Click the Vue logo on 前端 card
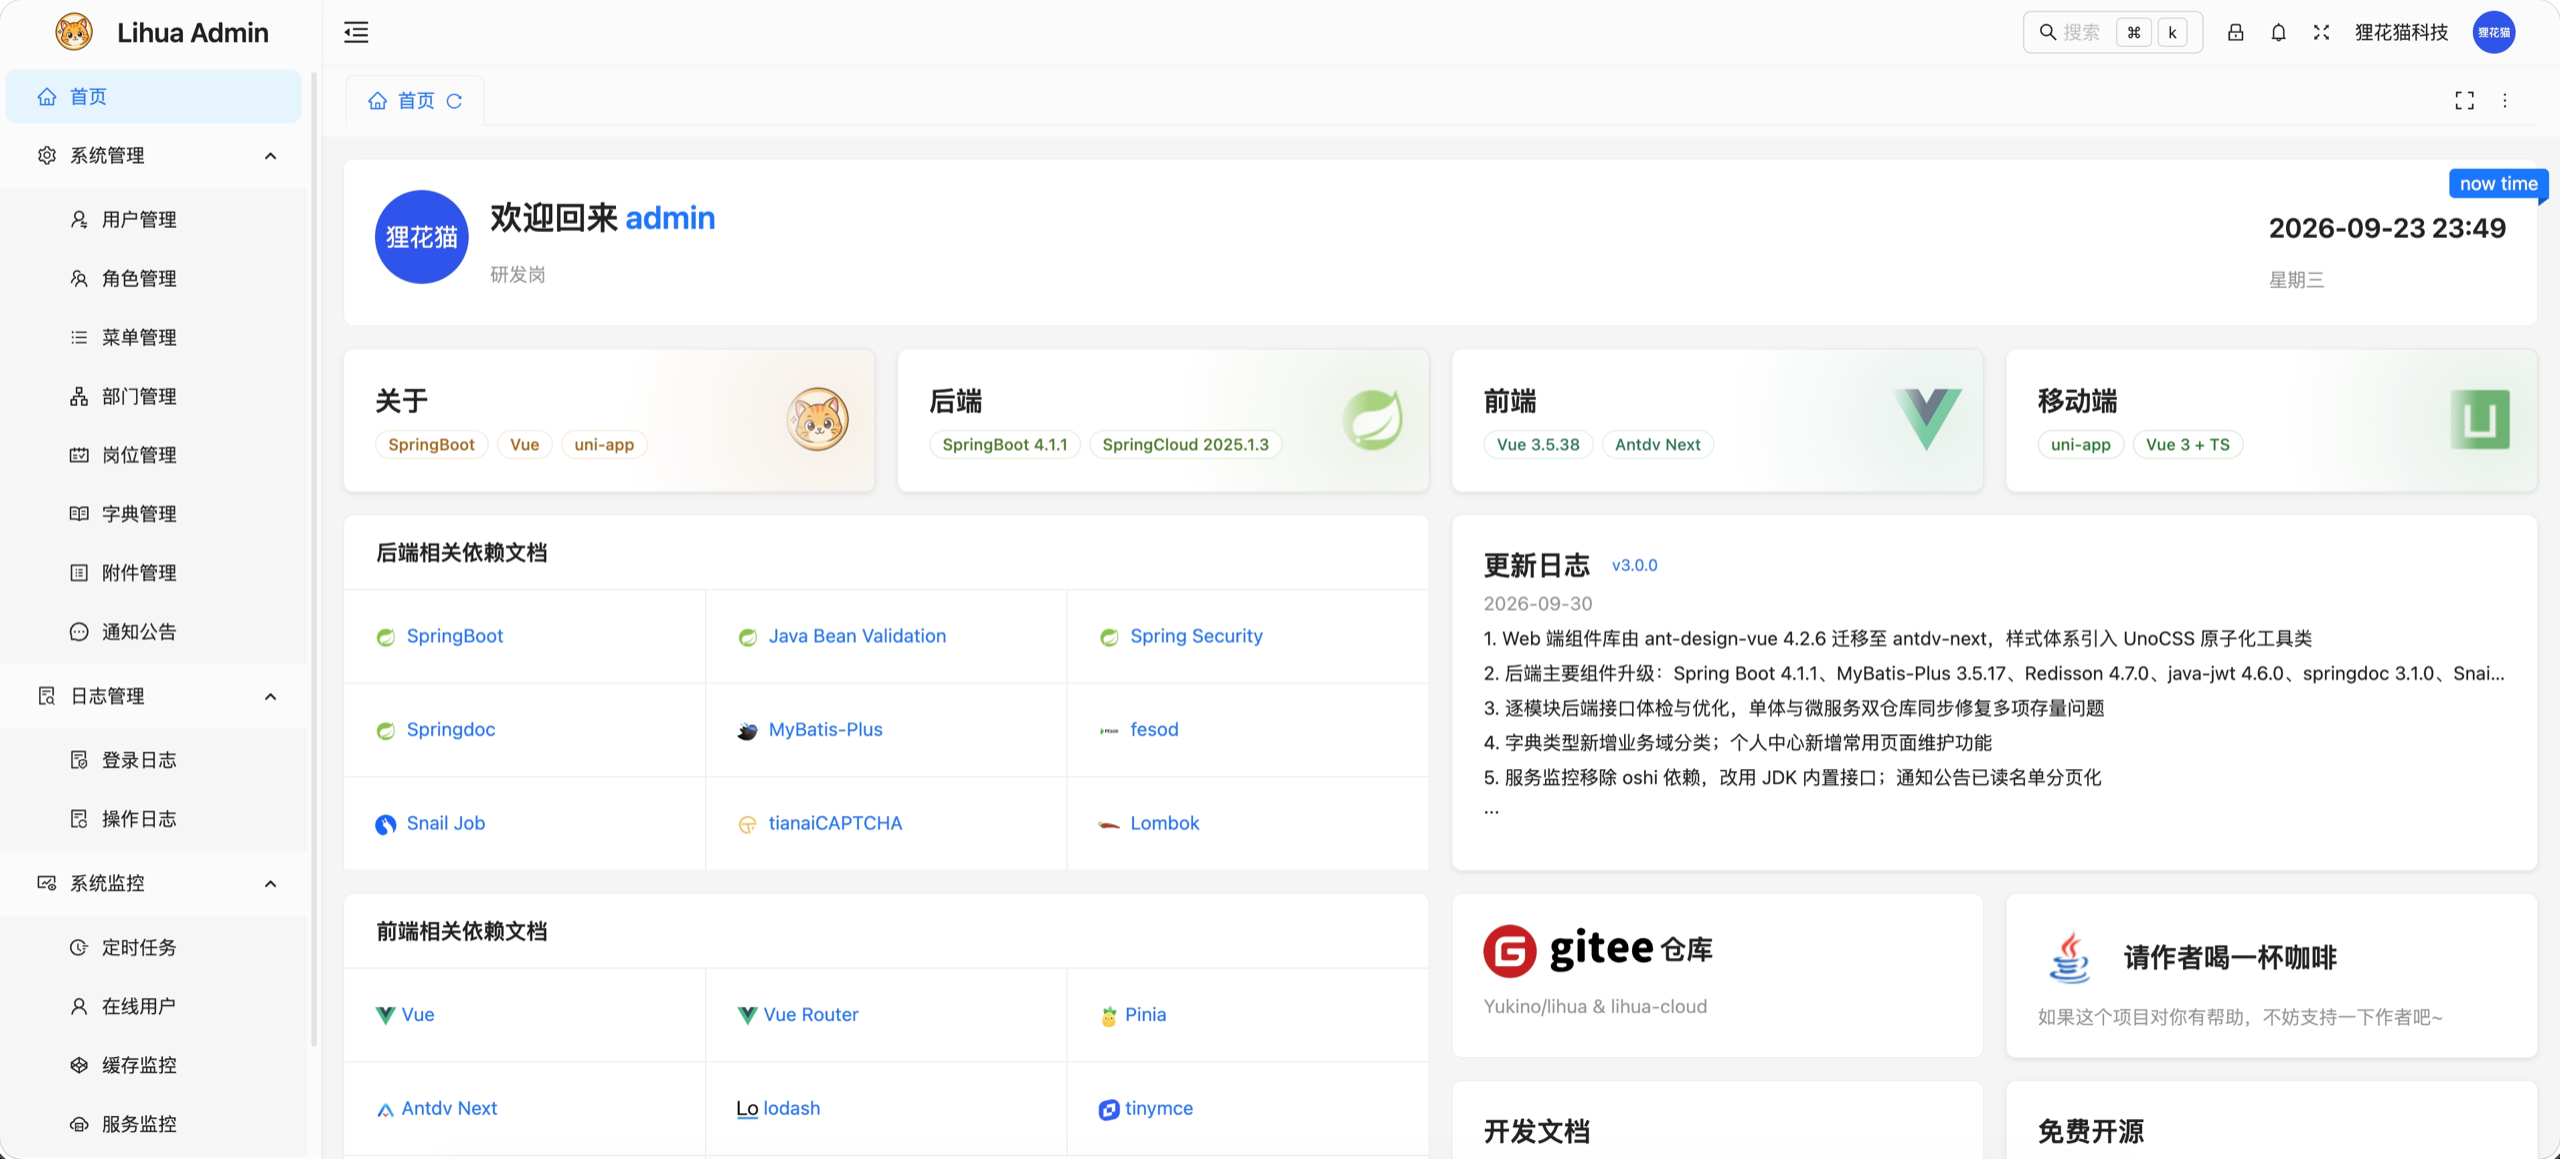The height and width of the screenshot is (1159, 2560). (x=1927, y=419)
